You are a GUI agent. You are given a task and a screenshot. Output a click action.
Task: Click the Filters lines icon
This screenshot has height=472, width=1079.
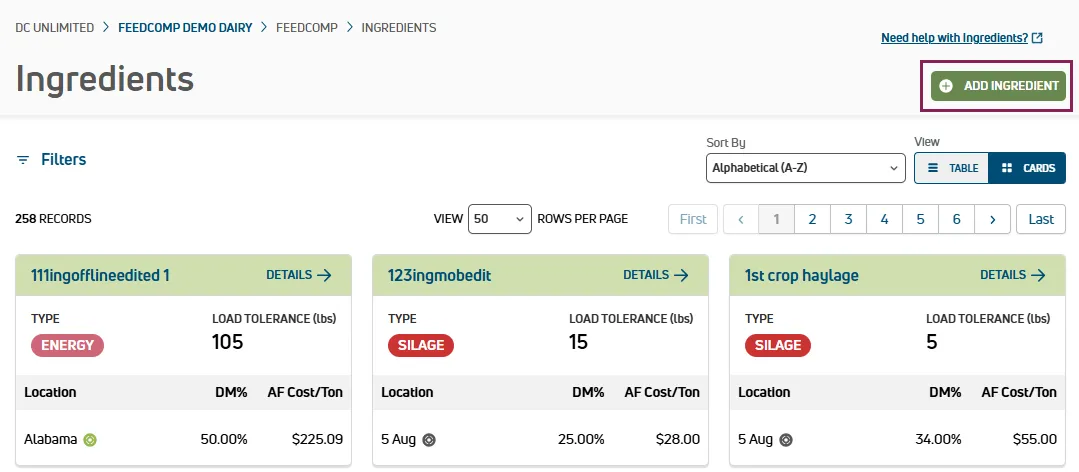(x=23, y=160)
